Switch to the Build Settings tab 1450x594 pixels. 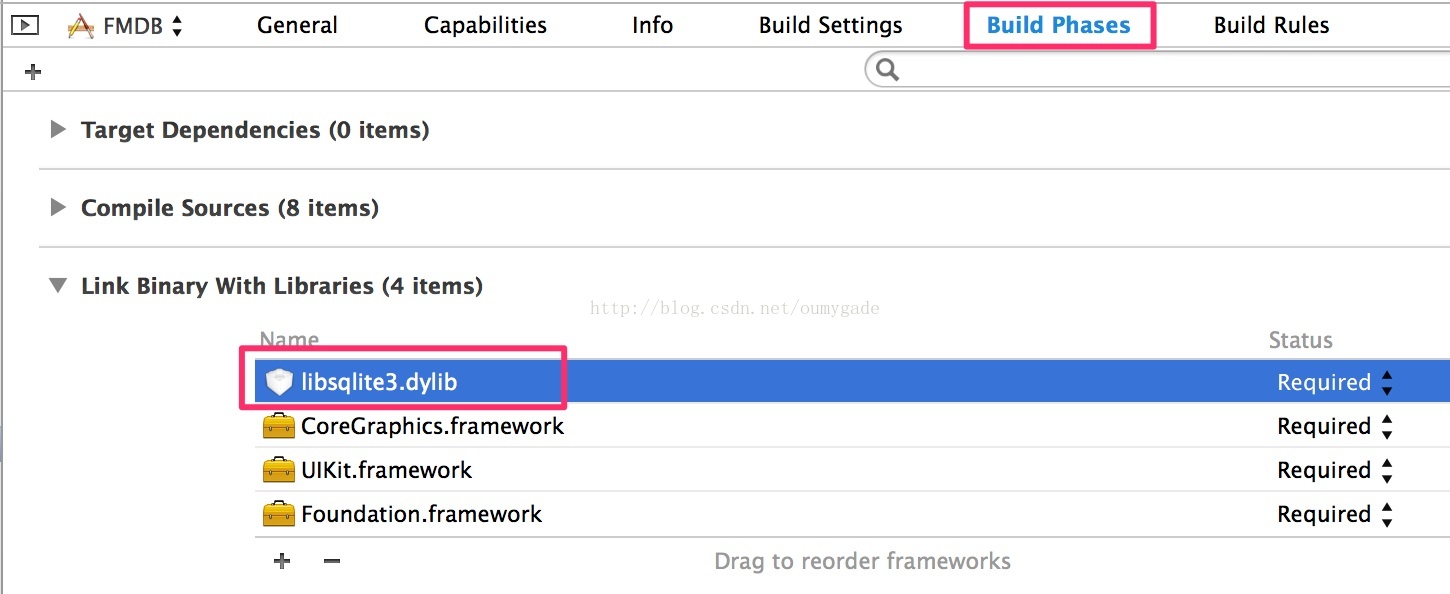(x=830, y=25)
